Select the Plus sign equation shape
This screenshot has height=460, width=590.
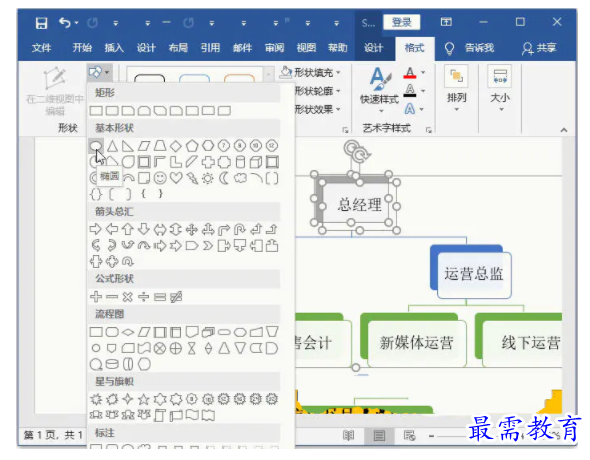[96, 297]
